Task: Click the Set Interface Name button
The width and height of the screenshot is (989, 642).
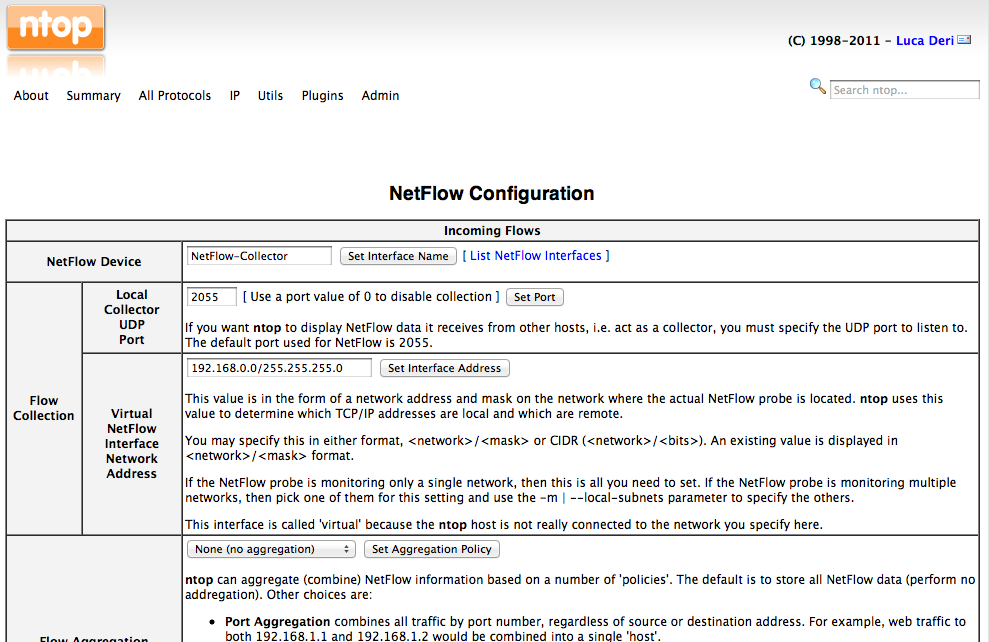Action: coord(398,256)
